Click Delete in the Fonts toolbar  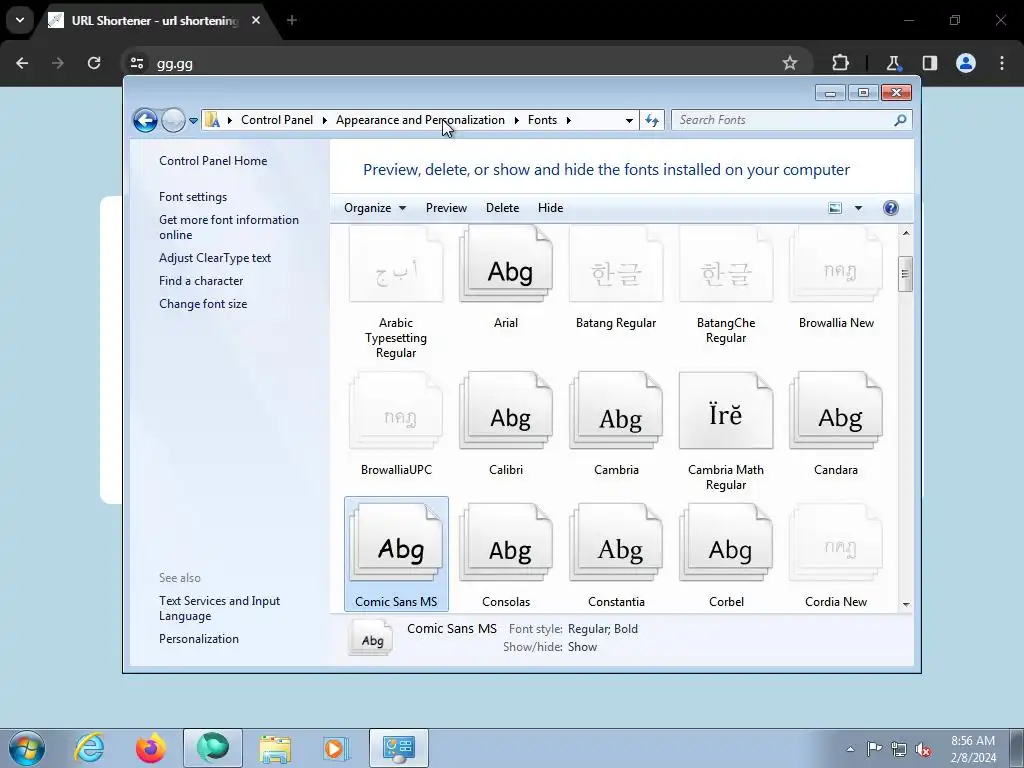click(502, 208)
